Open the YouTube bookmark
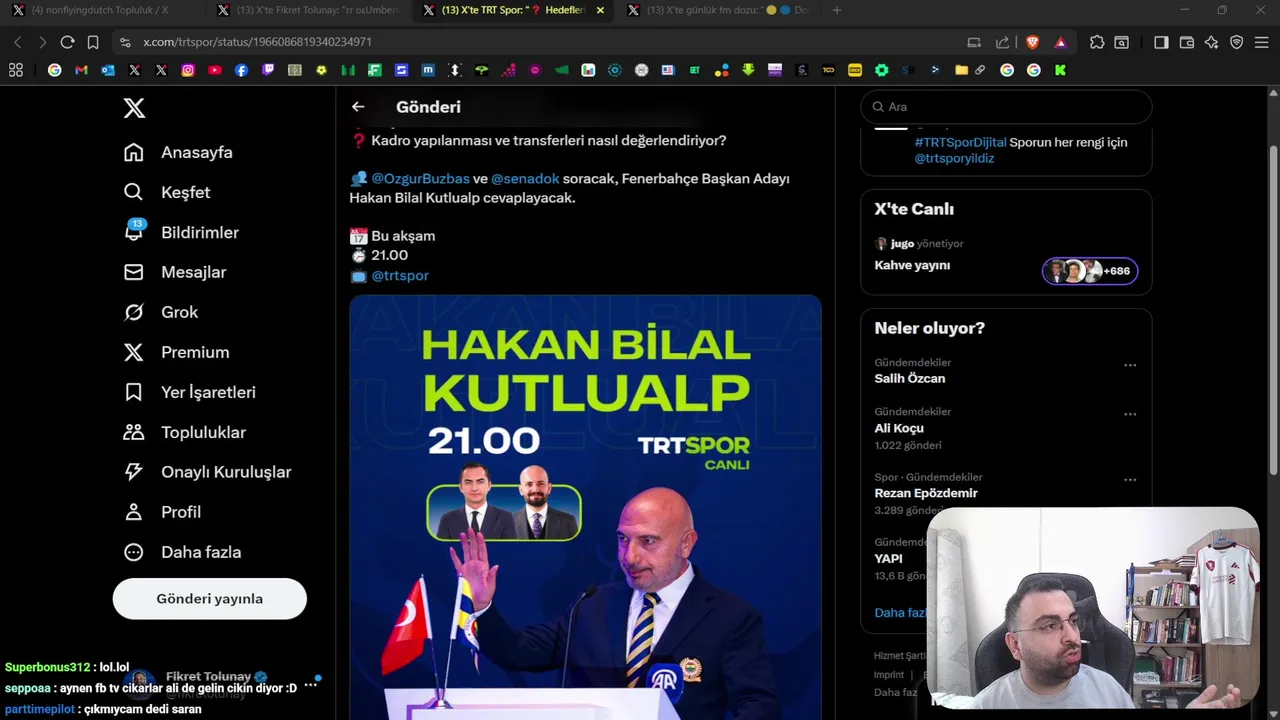The width and height of the screenshot is (1280, 720). tap(214, 70)
